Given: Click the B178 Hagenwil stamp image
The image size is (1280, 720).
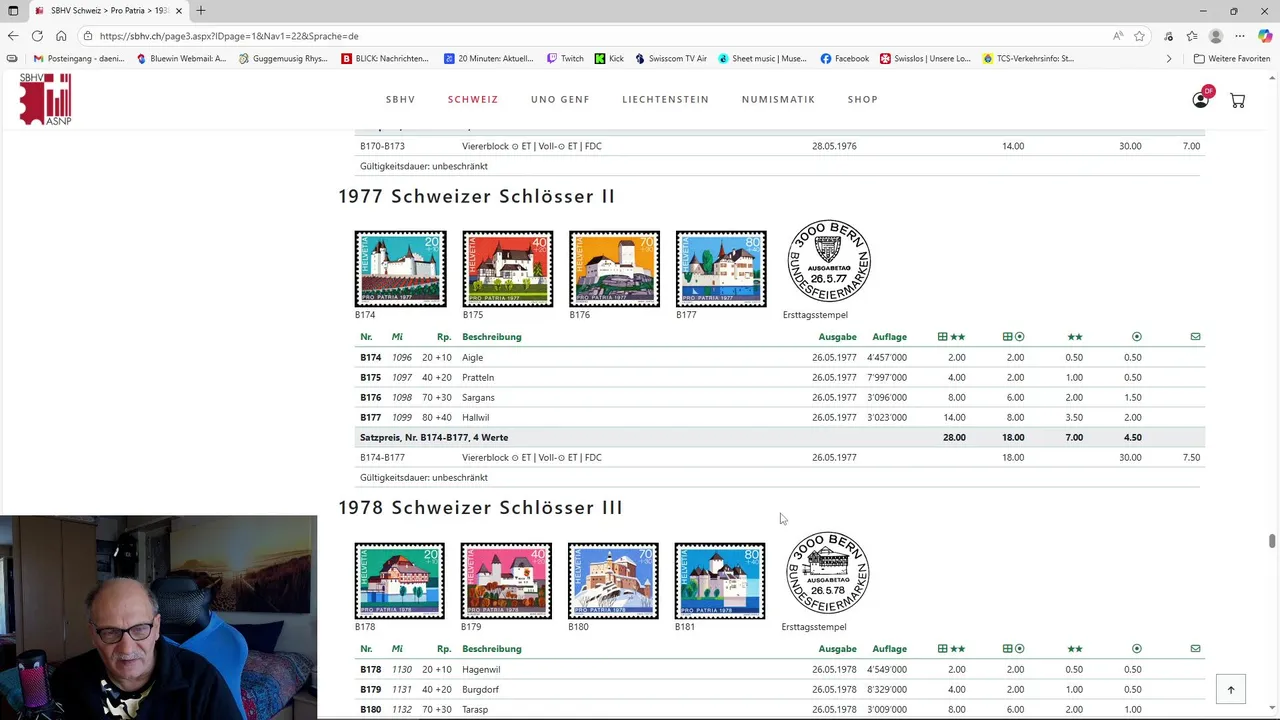Looking at the screenshot, I should pyautogui.click(x=399, y=580).
